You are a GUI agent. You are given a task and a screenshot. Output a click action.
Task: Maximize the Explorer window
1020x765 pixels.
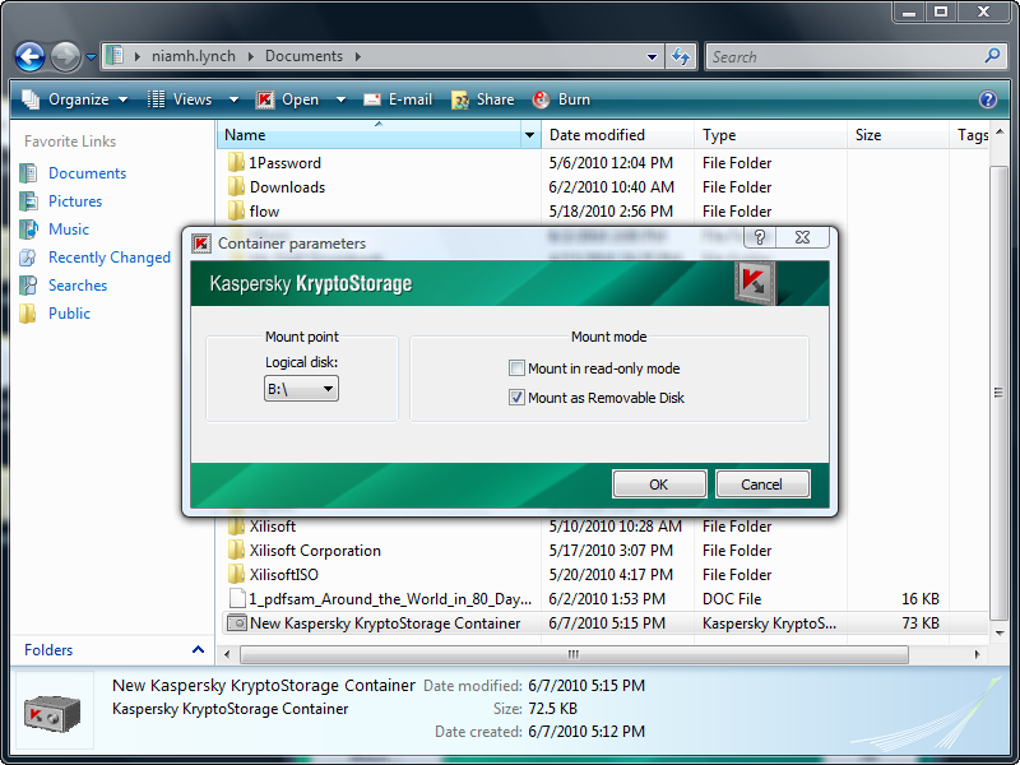pos(941,11)
